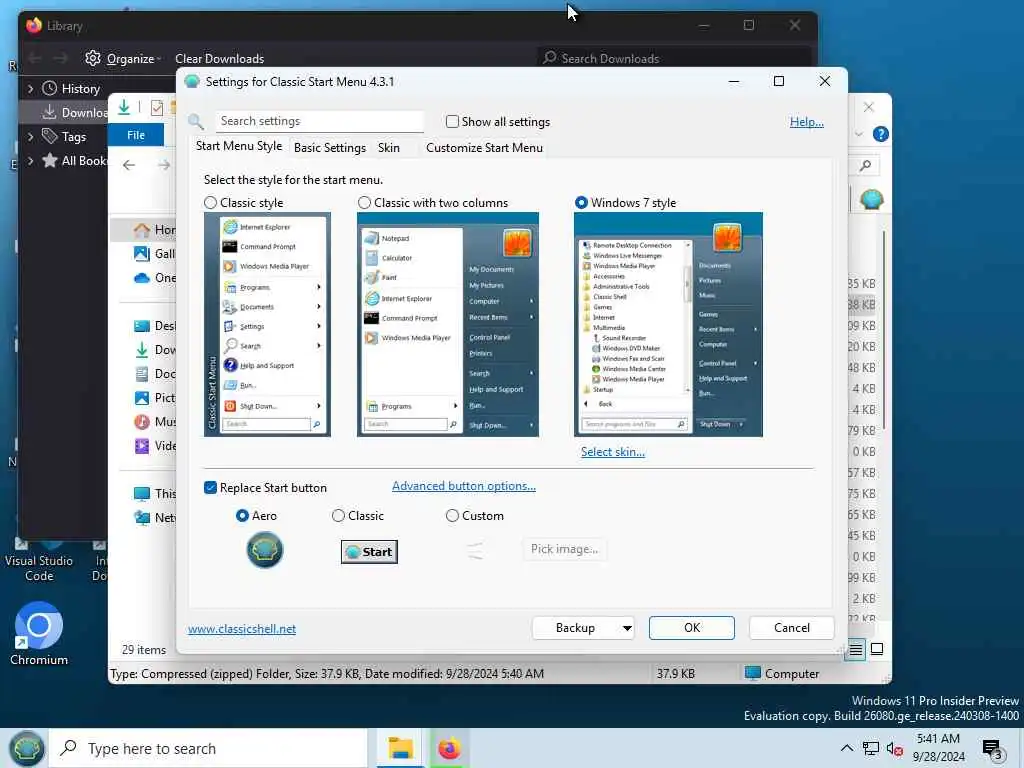Open the Backup dropdown arrow
Viewport: 1024px width, 768px height.
click(626, 628)
